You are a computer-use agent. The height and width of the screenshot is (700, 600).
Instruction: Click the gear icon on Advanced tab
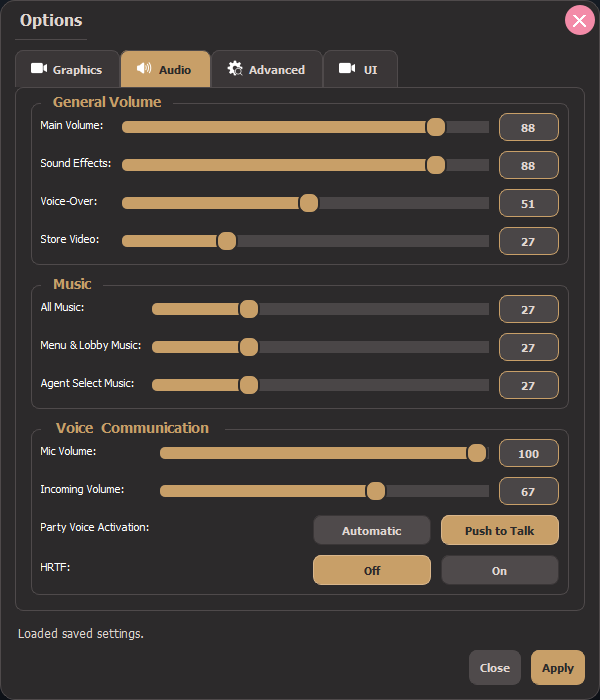235,68
